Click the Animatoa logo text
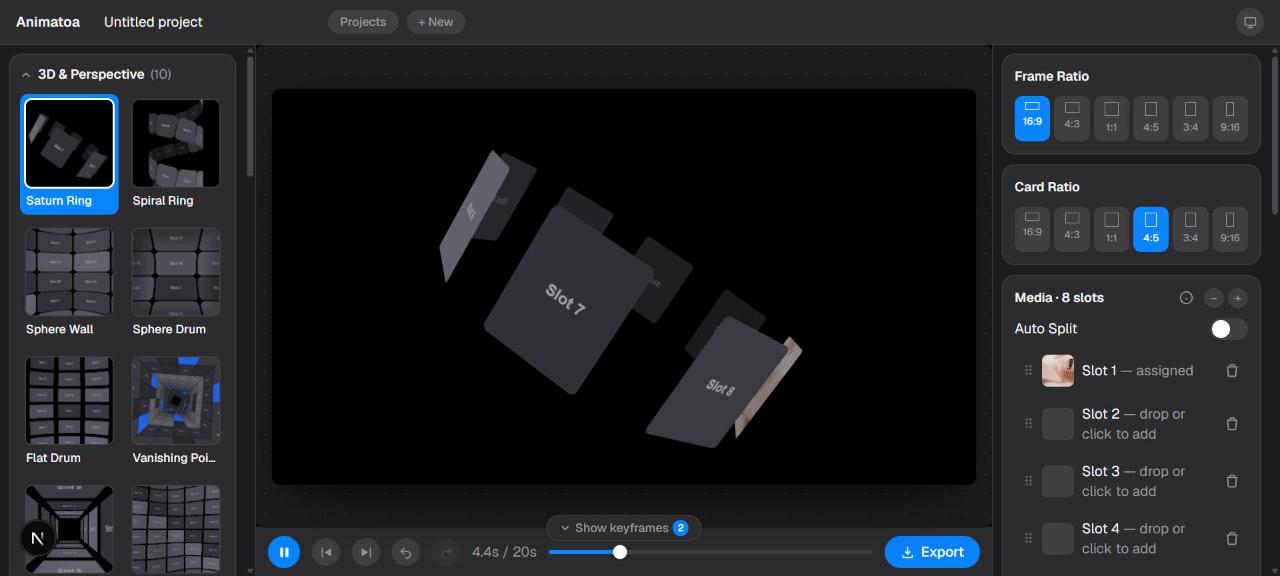The image size is (1280, 576). coord(48,22)
